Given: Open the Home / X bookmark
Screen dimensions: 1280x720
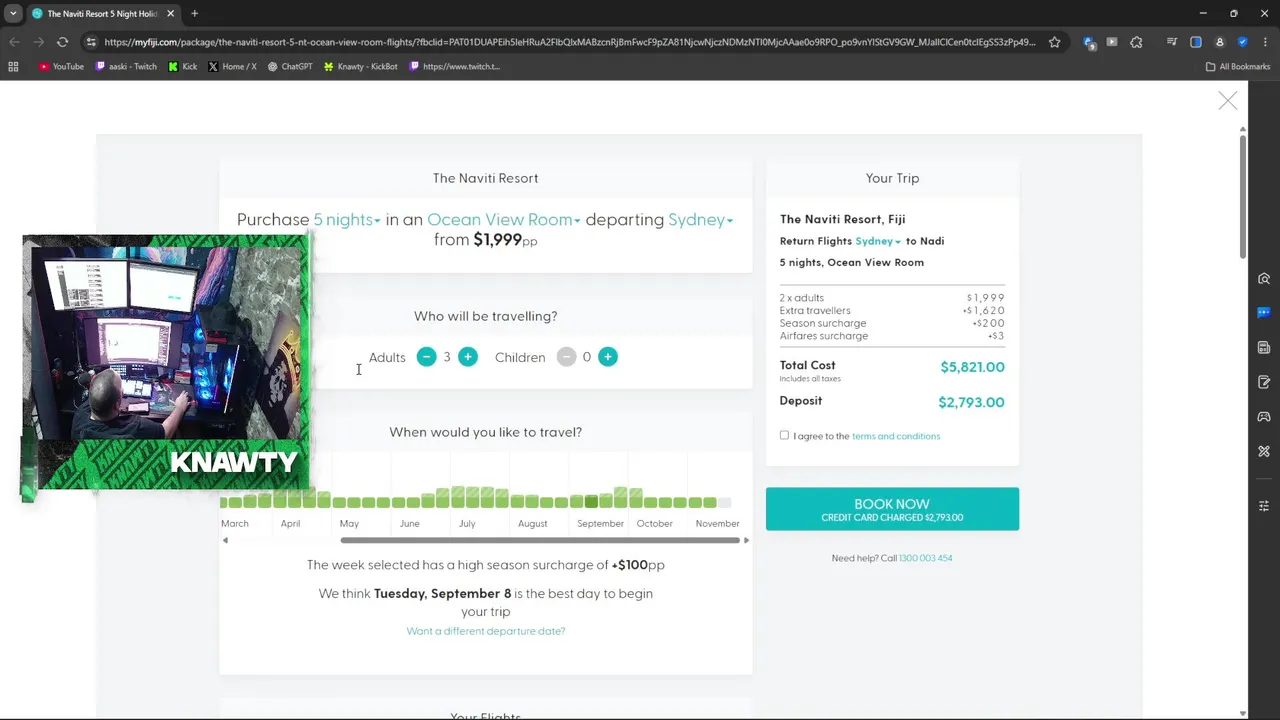Looking at the screenshot, I should [x=232, y=66].
